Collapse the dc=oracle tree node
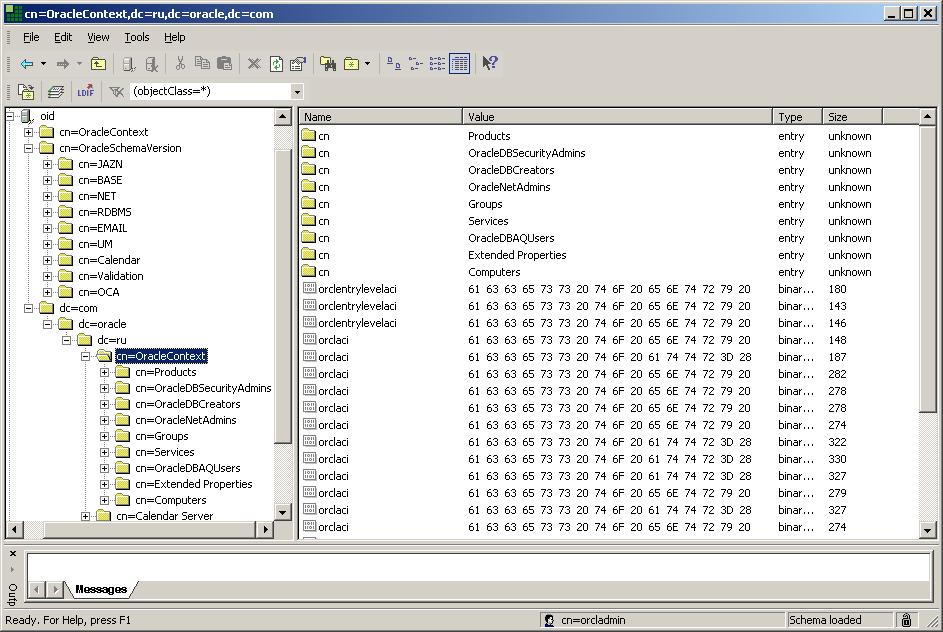The image size is (943, 632). click(48, 324)
